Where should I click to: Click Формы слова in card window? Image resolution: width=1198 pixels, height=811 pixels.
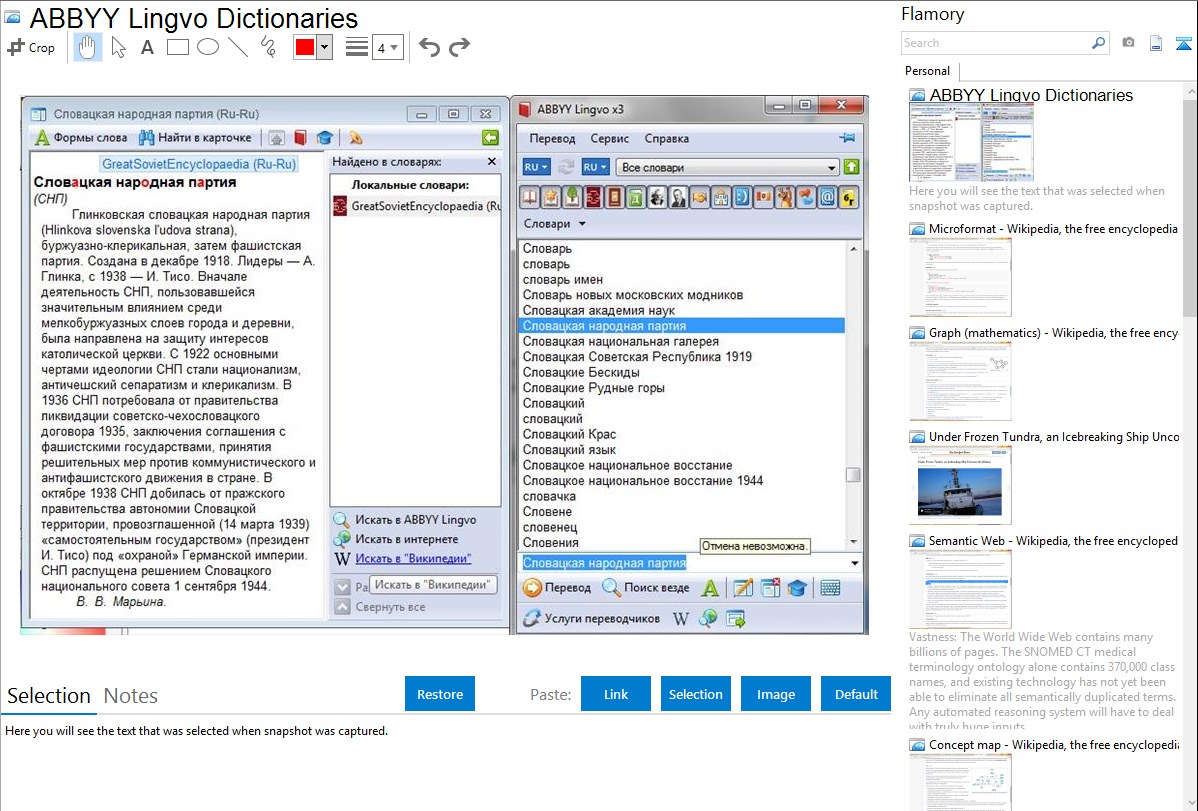click(x=81, y=138)
